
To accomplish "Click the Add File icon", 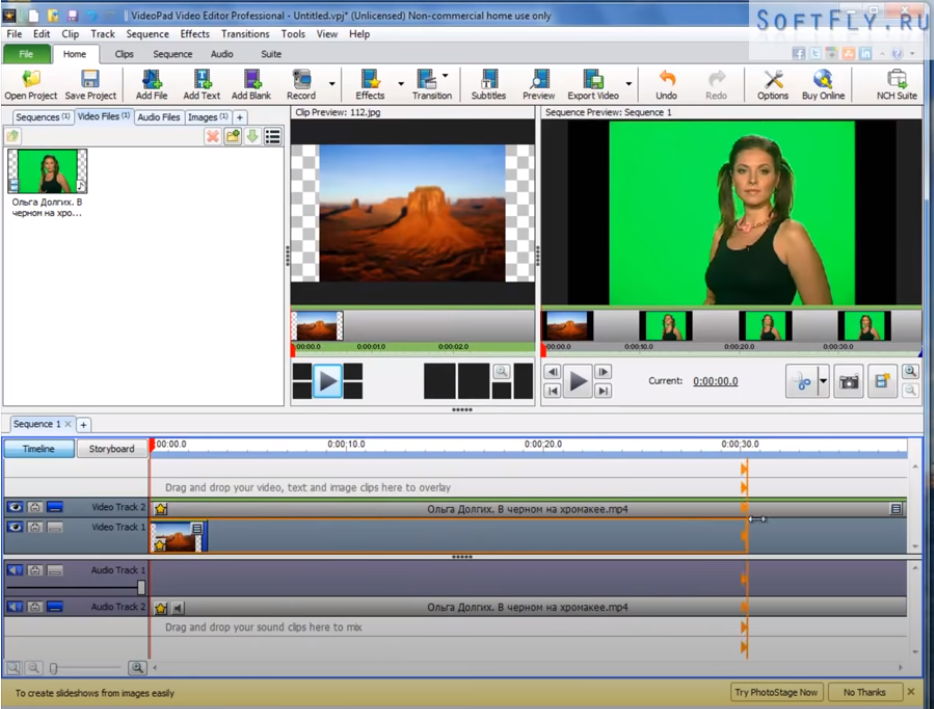I will 151,85.
